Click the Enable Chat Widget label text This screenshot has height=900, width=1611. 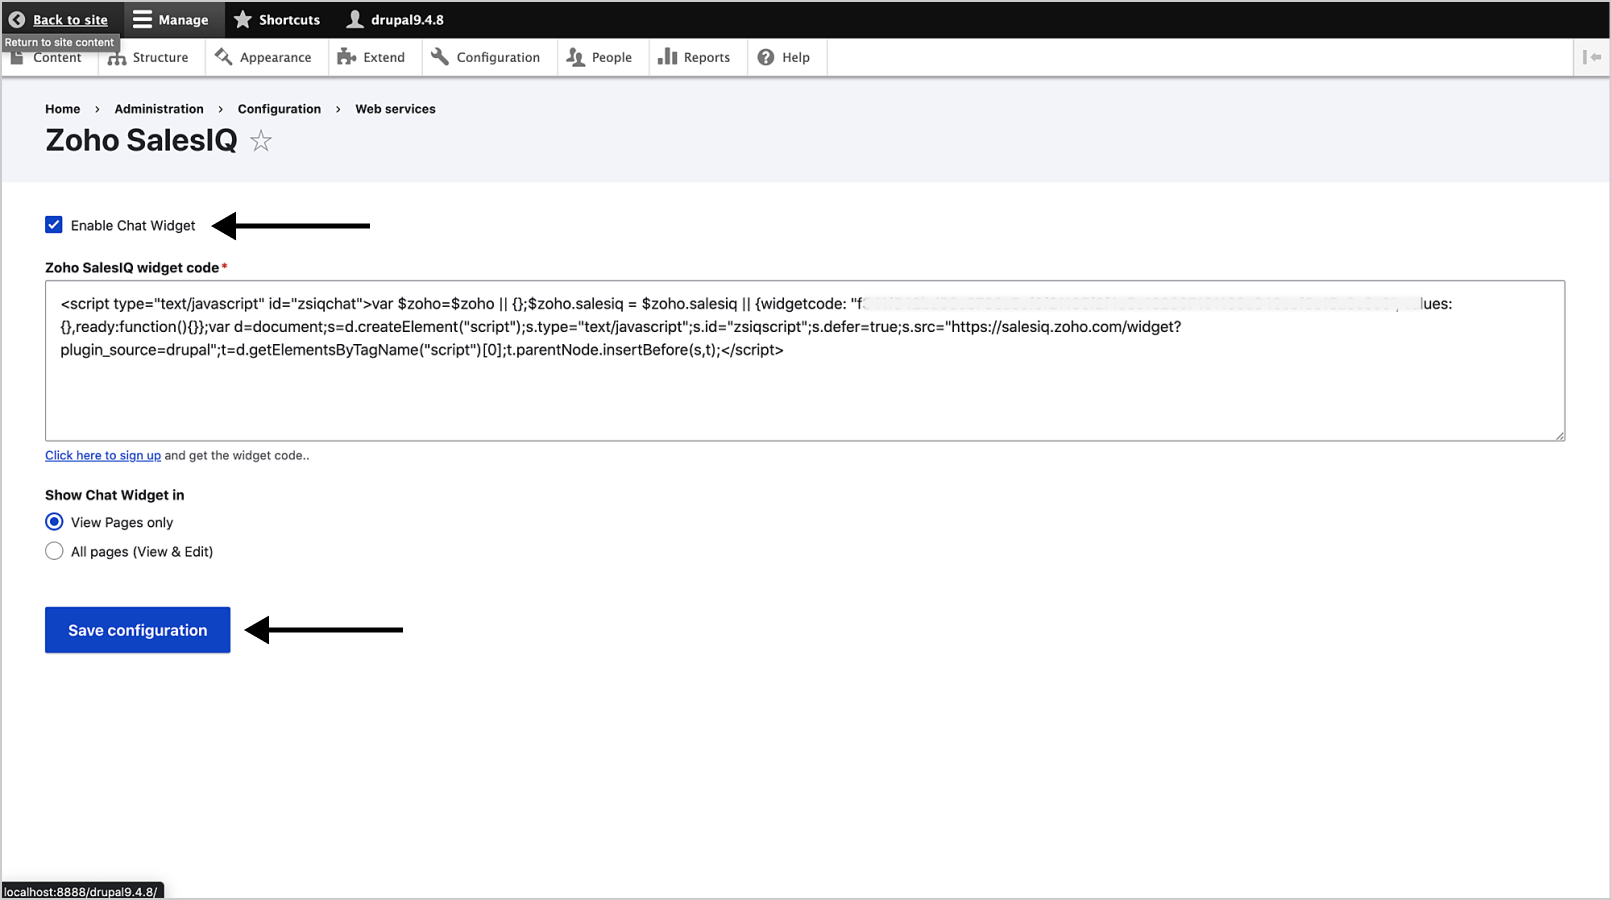click(x=133, y=225)
